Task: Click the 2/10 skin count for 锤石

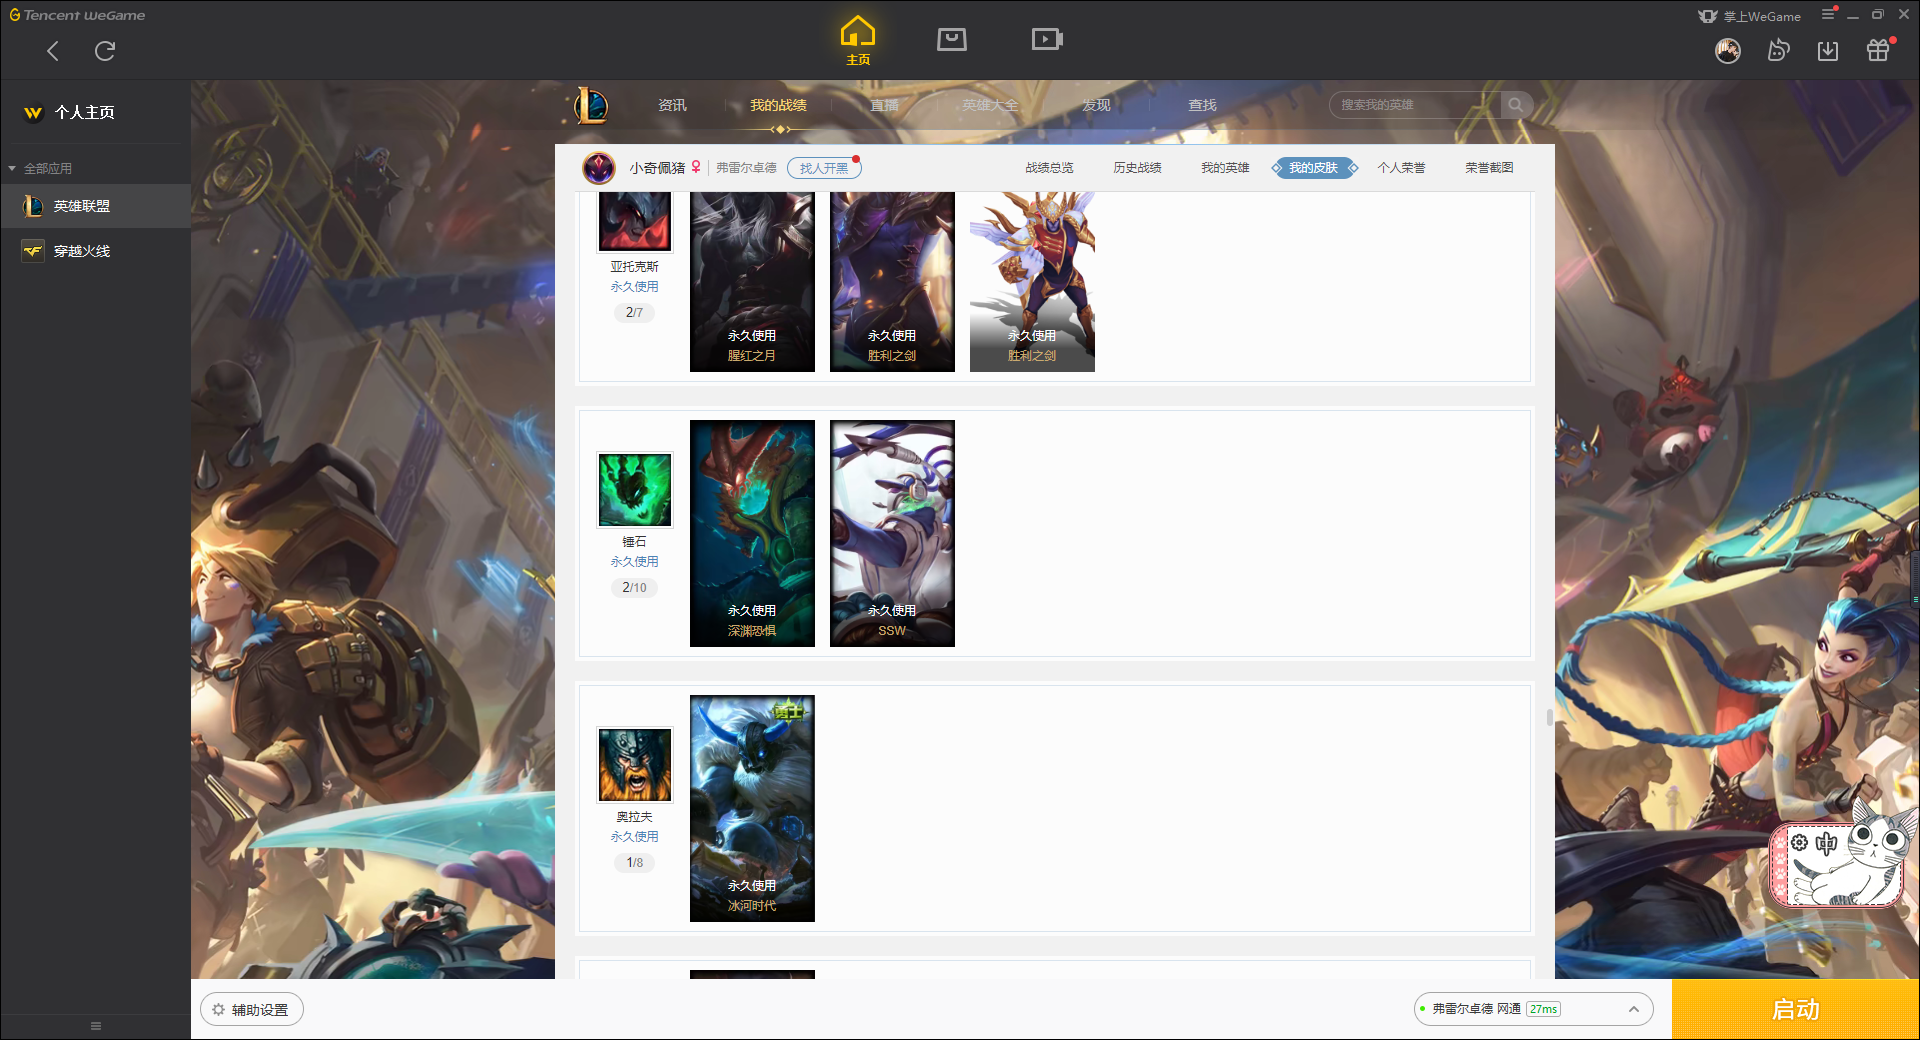Action: pos(634,588)
